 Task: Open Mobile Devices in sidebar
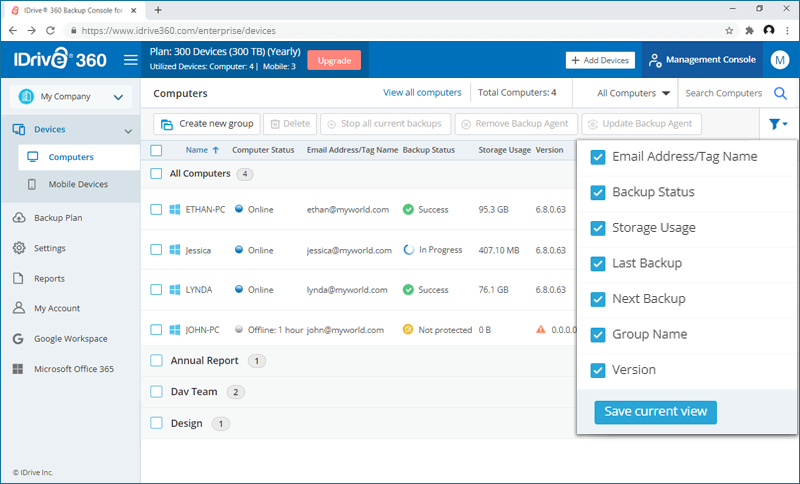tap(78, 184)
